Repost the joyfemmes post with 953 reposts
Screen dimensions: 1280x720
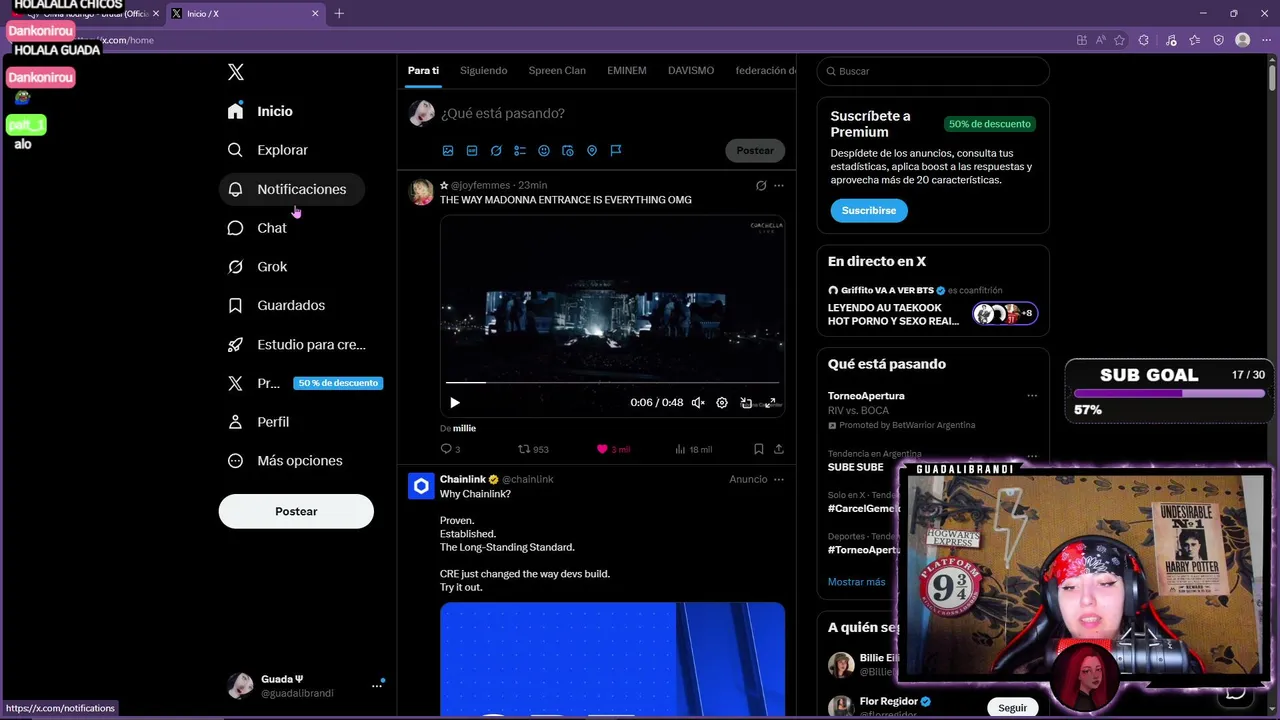[x=533, y=449]
